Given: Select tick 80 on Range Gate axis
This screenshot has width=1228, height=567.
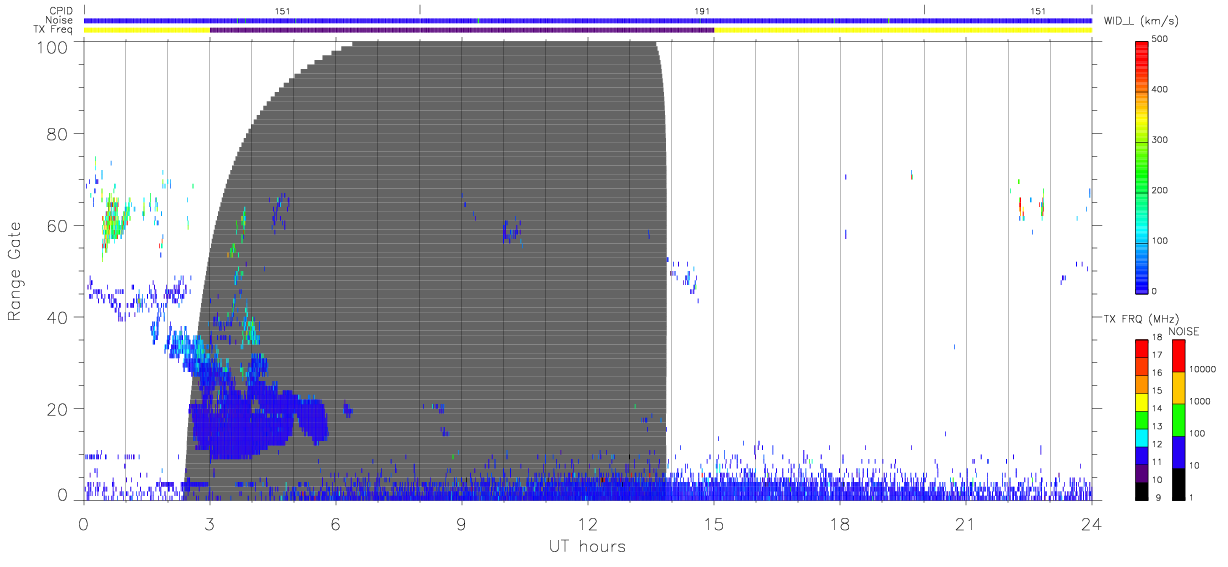Looking at the screenshot, I should click(x=56, y=133).
